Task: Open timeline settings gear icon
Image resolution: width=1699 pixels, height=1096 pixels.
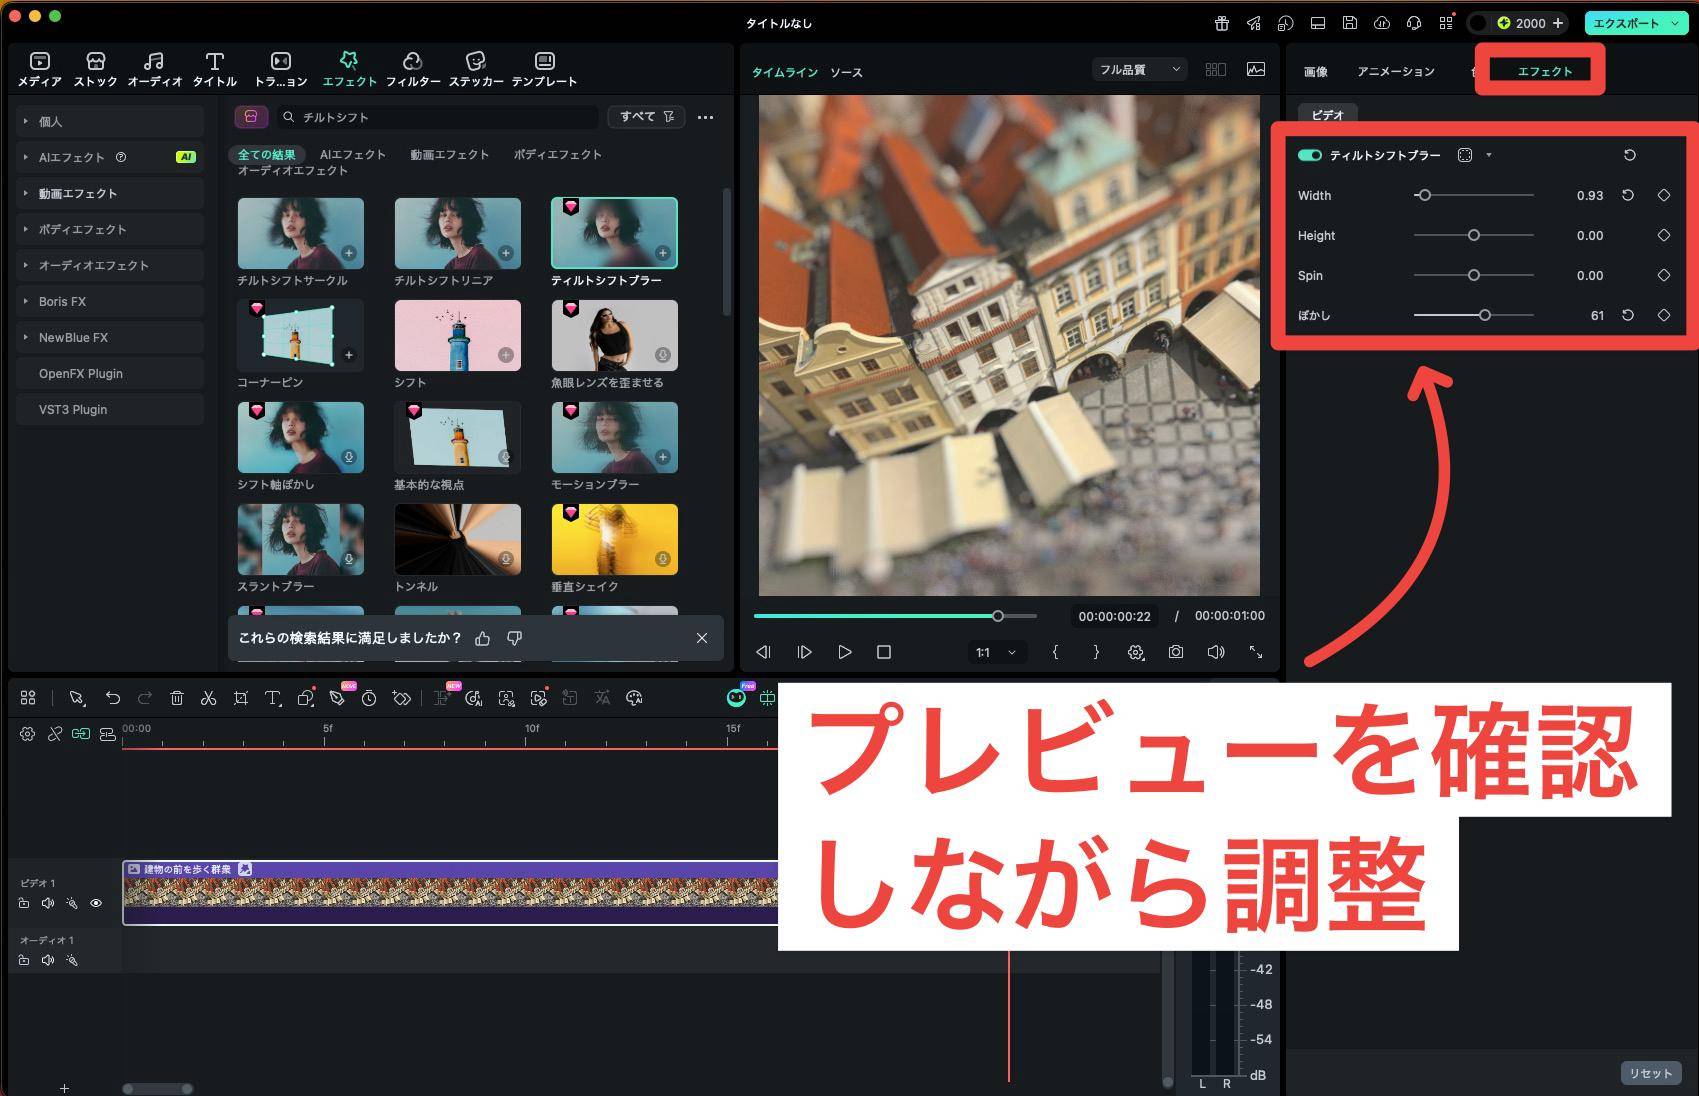Action: coord(27,734)
